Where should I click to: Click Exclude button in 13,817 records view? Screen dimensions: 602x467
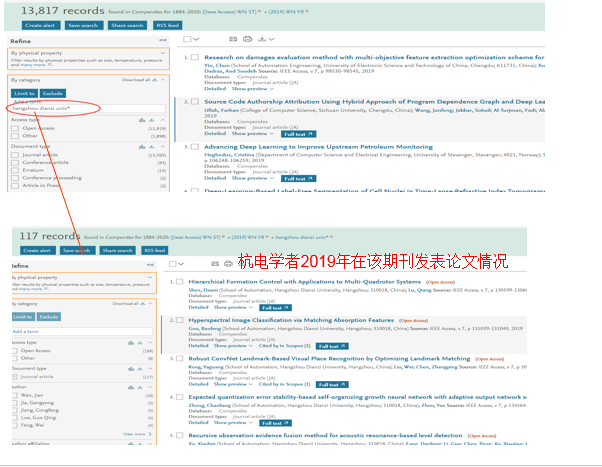pos(53,93)
